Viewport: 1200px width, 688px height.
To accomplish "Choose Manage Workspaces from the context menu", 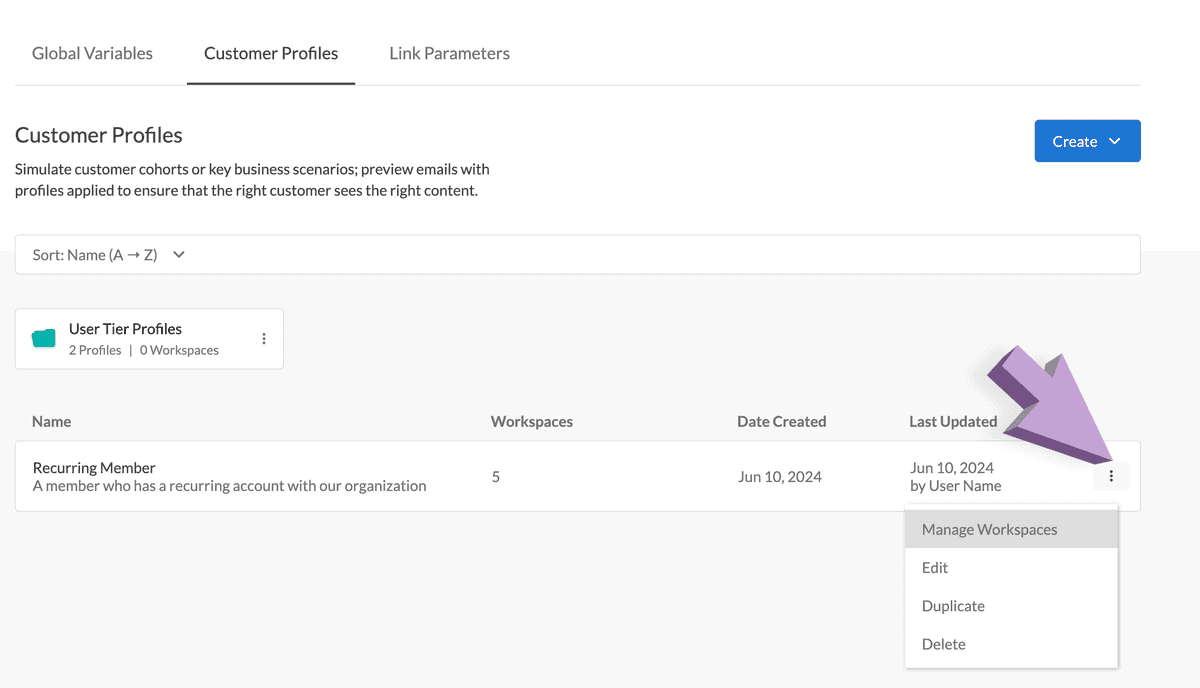I will tap(1011, 529).
